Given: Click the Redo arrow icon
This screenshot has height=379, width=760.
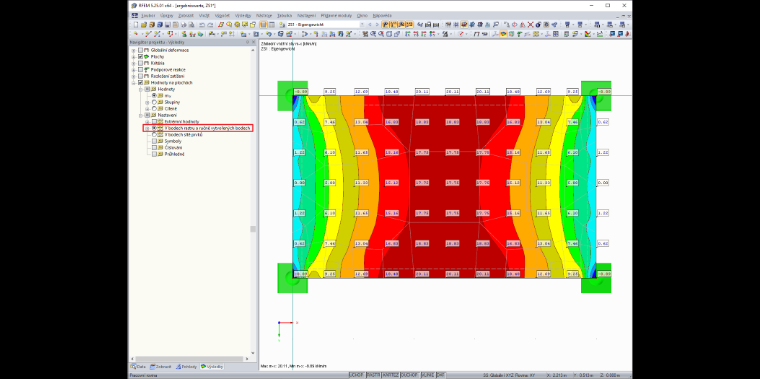Looking at the screenshot, I should click(x=210, y=24).
